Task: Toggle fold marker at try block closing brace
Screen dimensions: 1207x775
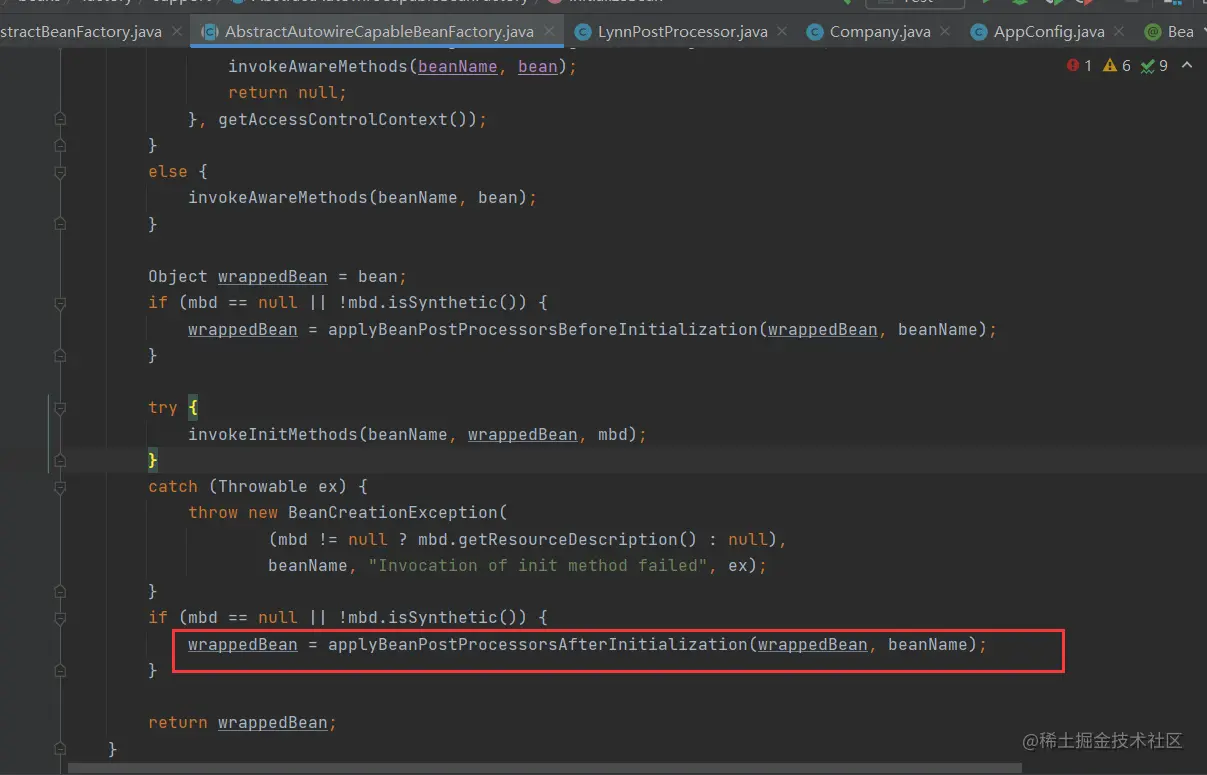Action: tap(60, 460)
